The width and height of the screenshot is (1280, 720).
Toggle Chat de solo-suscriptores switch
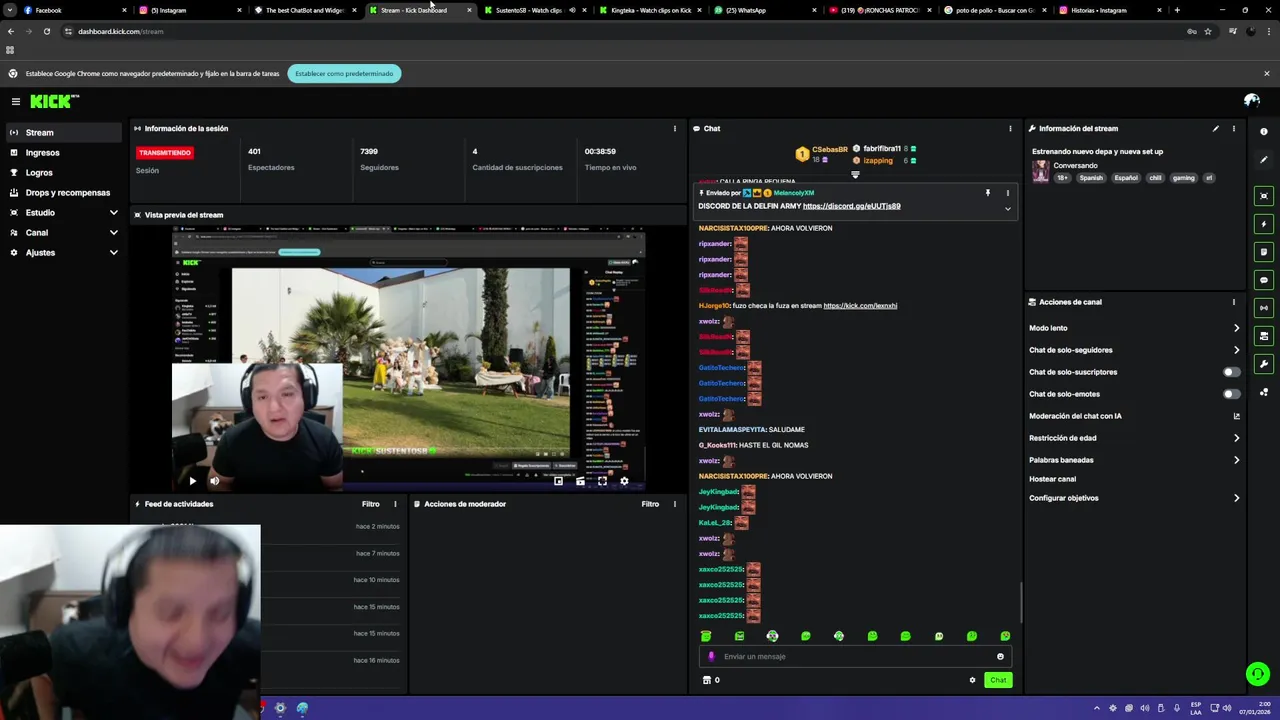click(1232, 372)
